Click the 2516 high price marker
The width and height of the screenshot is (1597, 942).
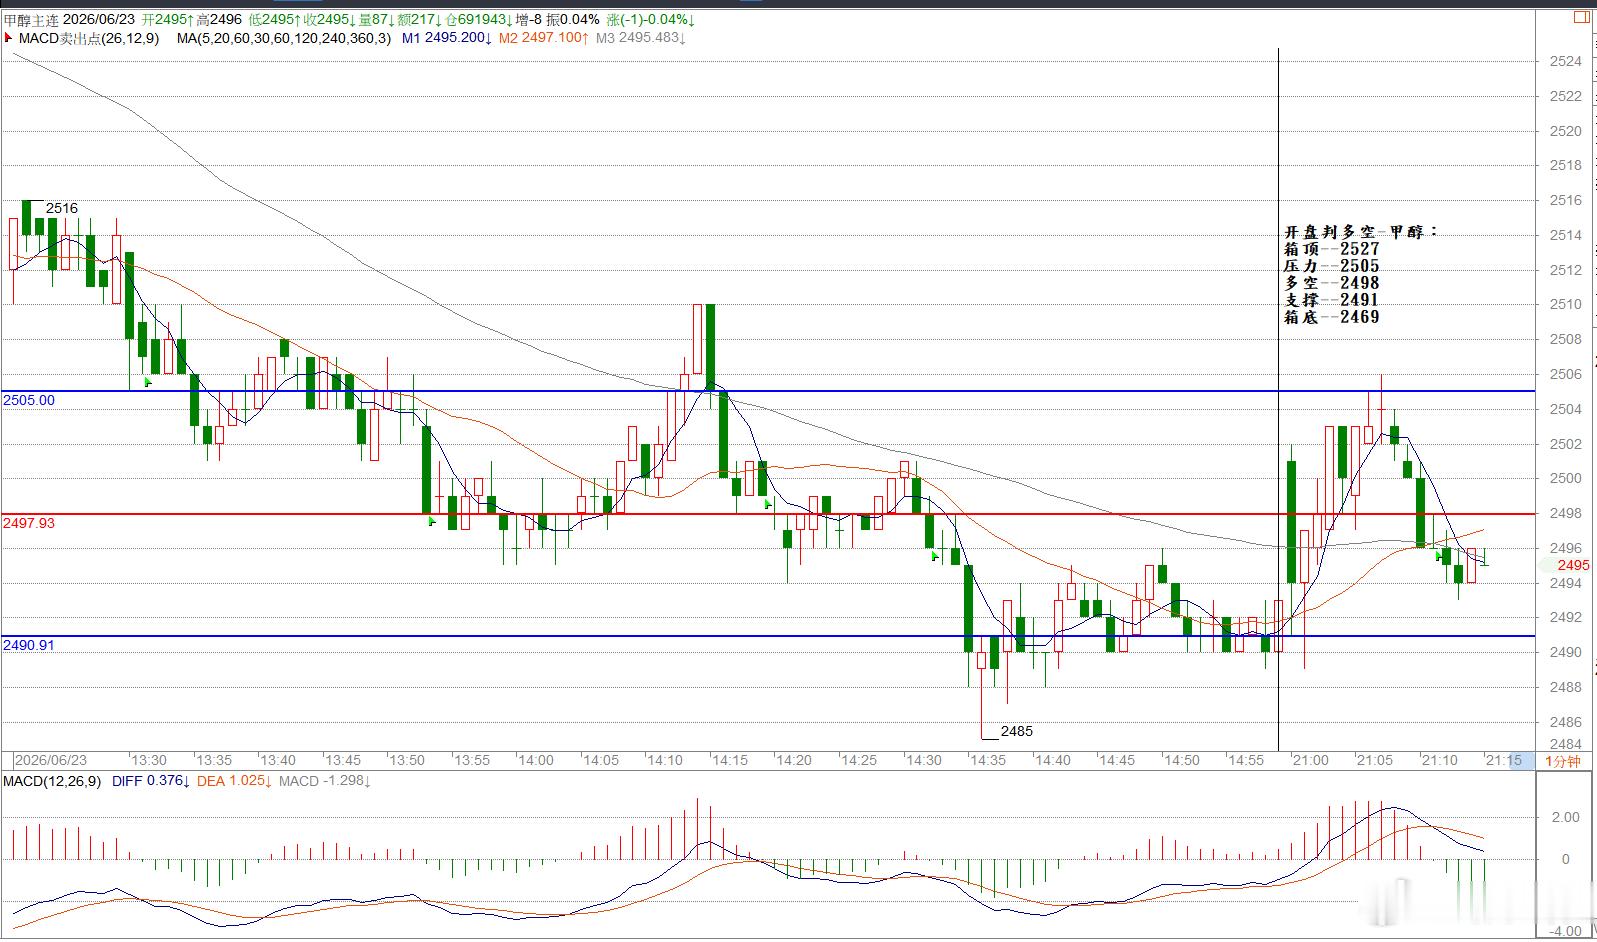[x=61, y=208]
